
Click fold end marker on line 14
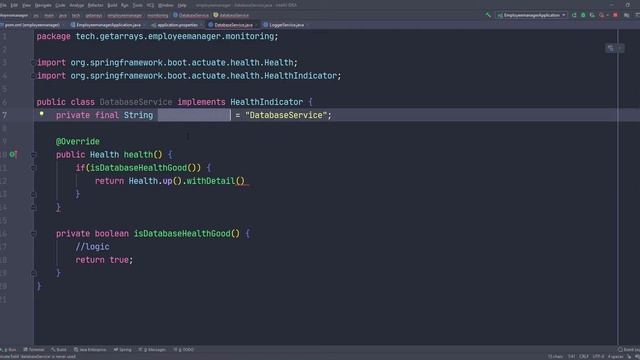pyautogui.click(x=33, y=207)
